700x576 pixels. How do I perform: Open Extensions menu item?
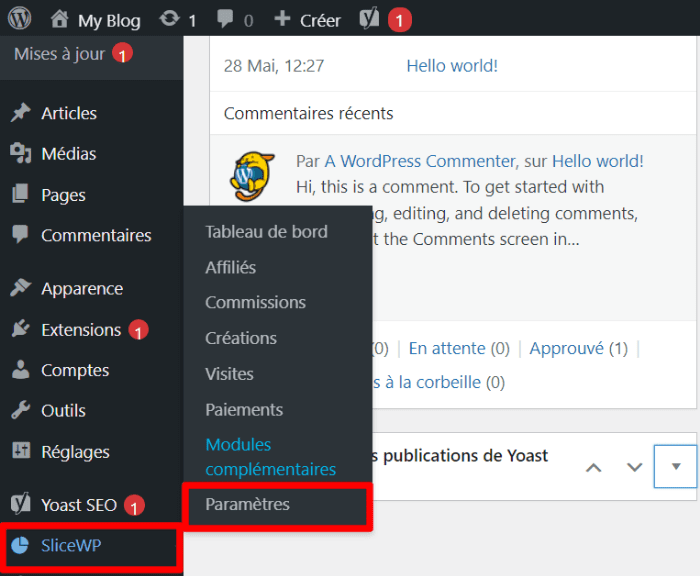tap(81, 330)
